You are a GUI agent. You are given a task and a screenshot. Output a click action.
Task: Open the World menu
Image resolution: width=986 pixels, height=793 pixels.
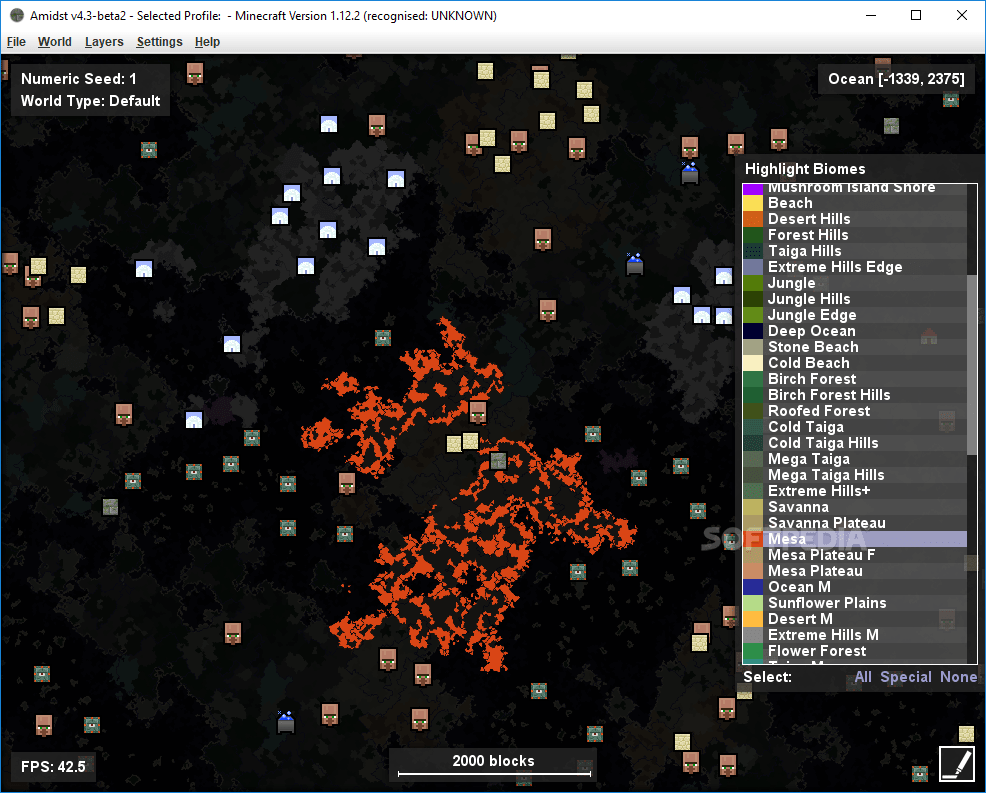tap(55, 42)
